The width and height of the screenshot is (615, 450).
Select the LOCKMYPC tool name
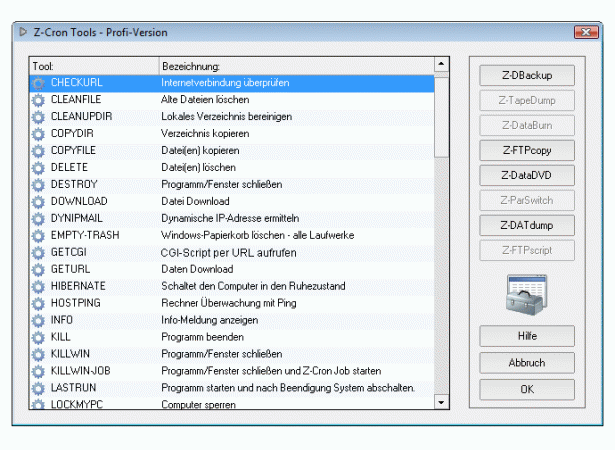coord(77,404)
